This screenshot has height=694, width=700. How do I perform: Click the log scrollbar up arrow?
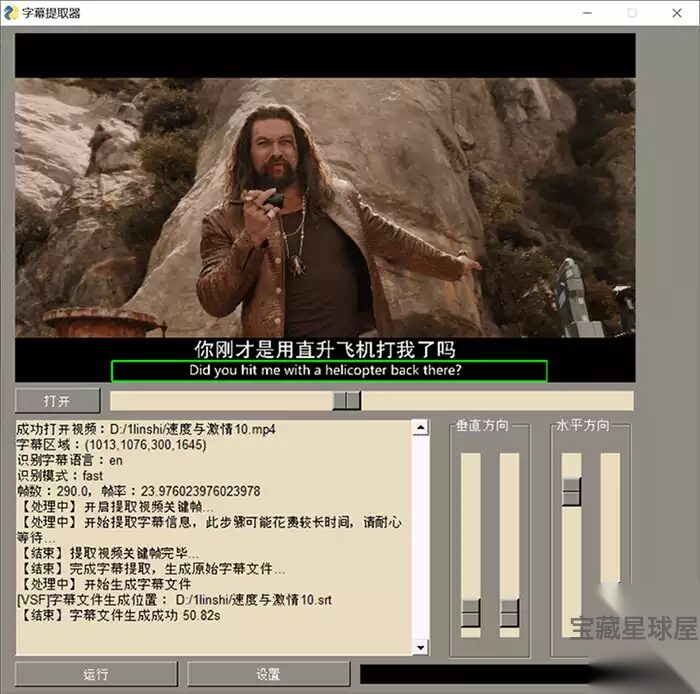pyautogui.click(x=421, y=428)
